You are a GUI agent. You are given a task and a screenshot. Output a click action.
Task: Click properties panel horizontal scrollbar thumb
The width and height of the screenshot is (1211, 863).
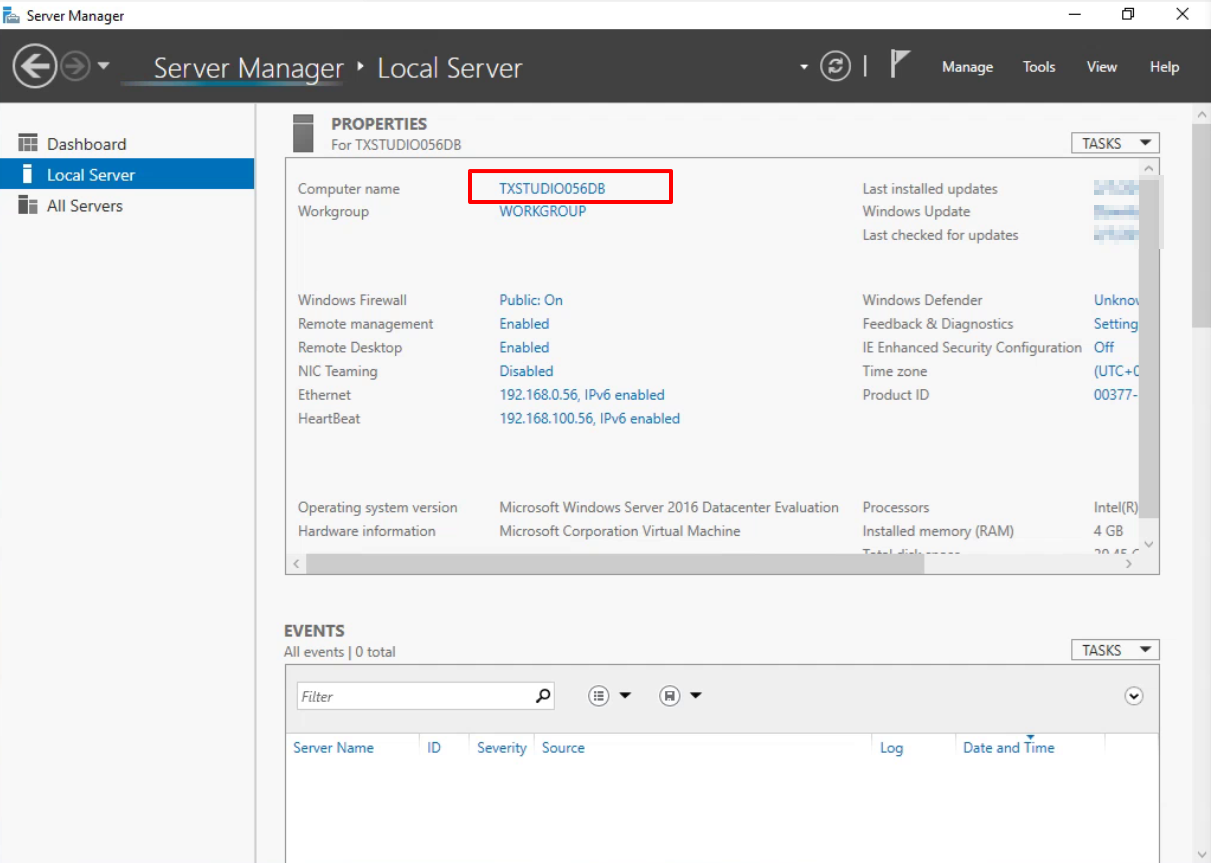(615, 564)
